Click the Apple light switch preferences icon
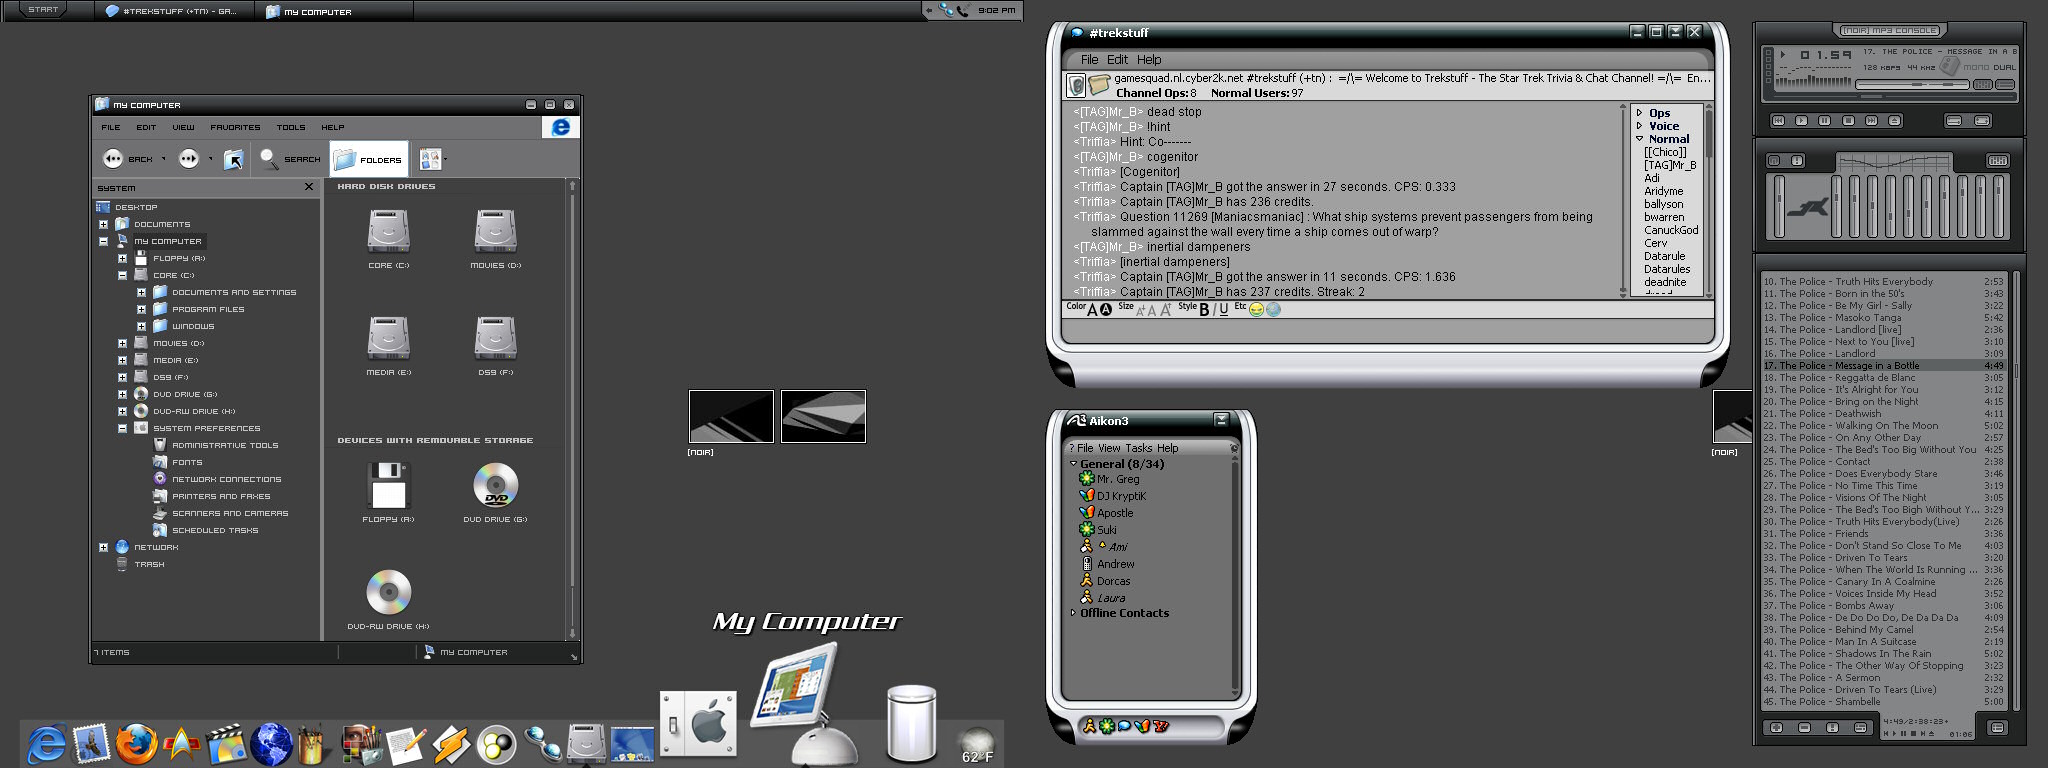 (x=697, y=724)
